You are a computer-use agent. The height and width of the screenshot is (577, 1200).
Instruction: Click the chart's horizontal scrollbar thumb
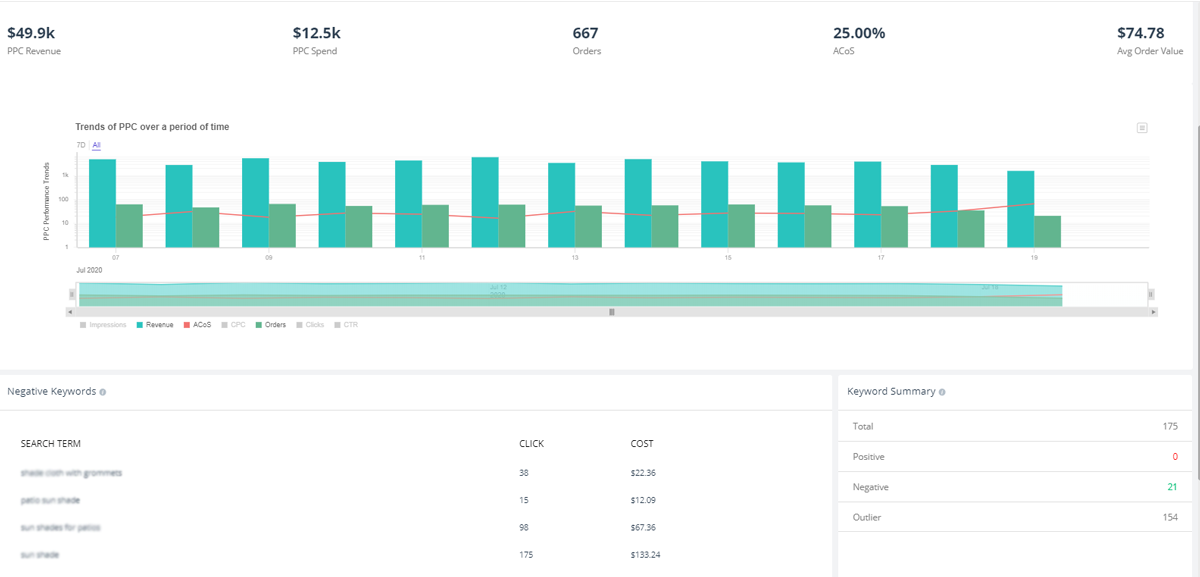click(x=612, y=312)
